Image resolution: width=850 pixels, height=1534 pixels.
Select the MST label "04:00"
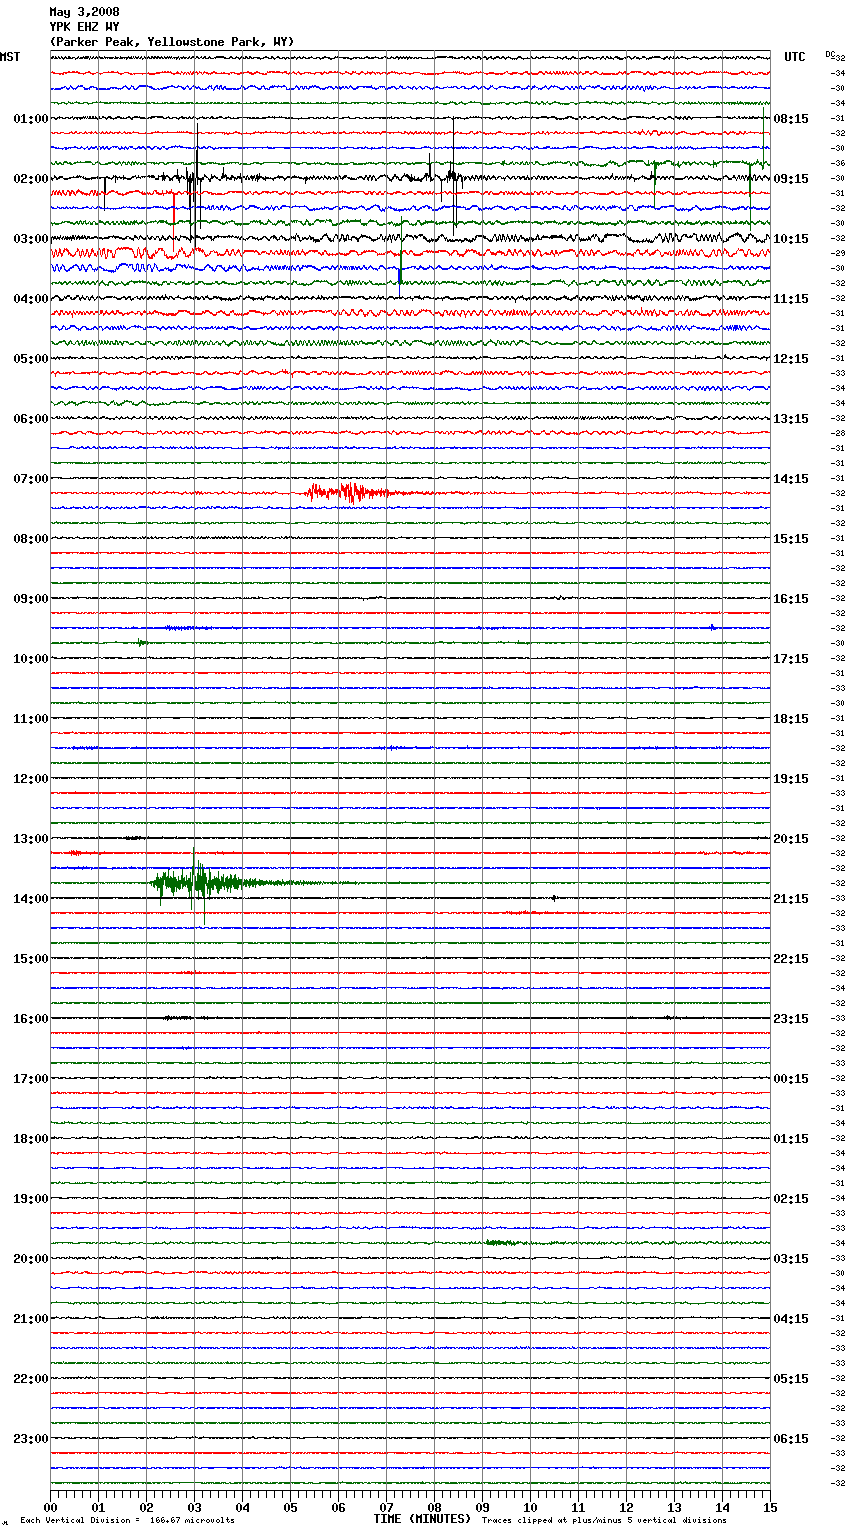(x=31, y=299)
